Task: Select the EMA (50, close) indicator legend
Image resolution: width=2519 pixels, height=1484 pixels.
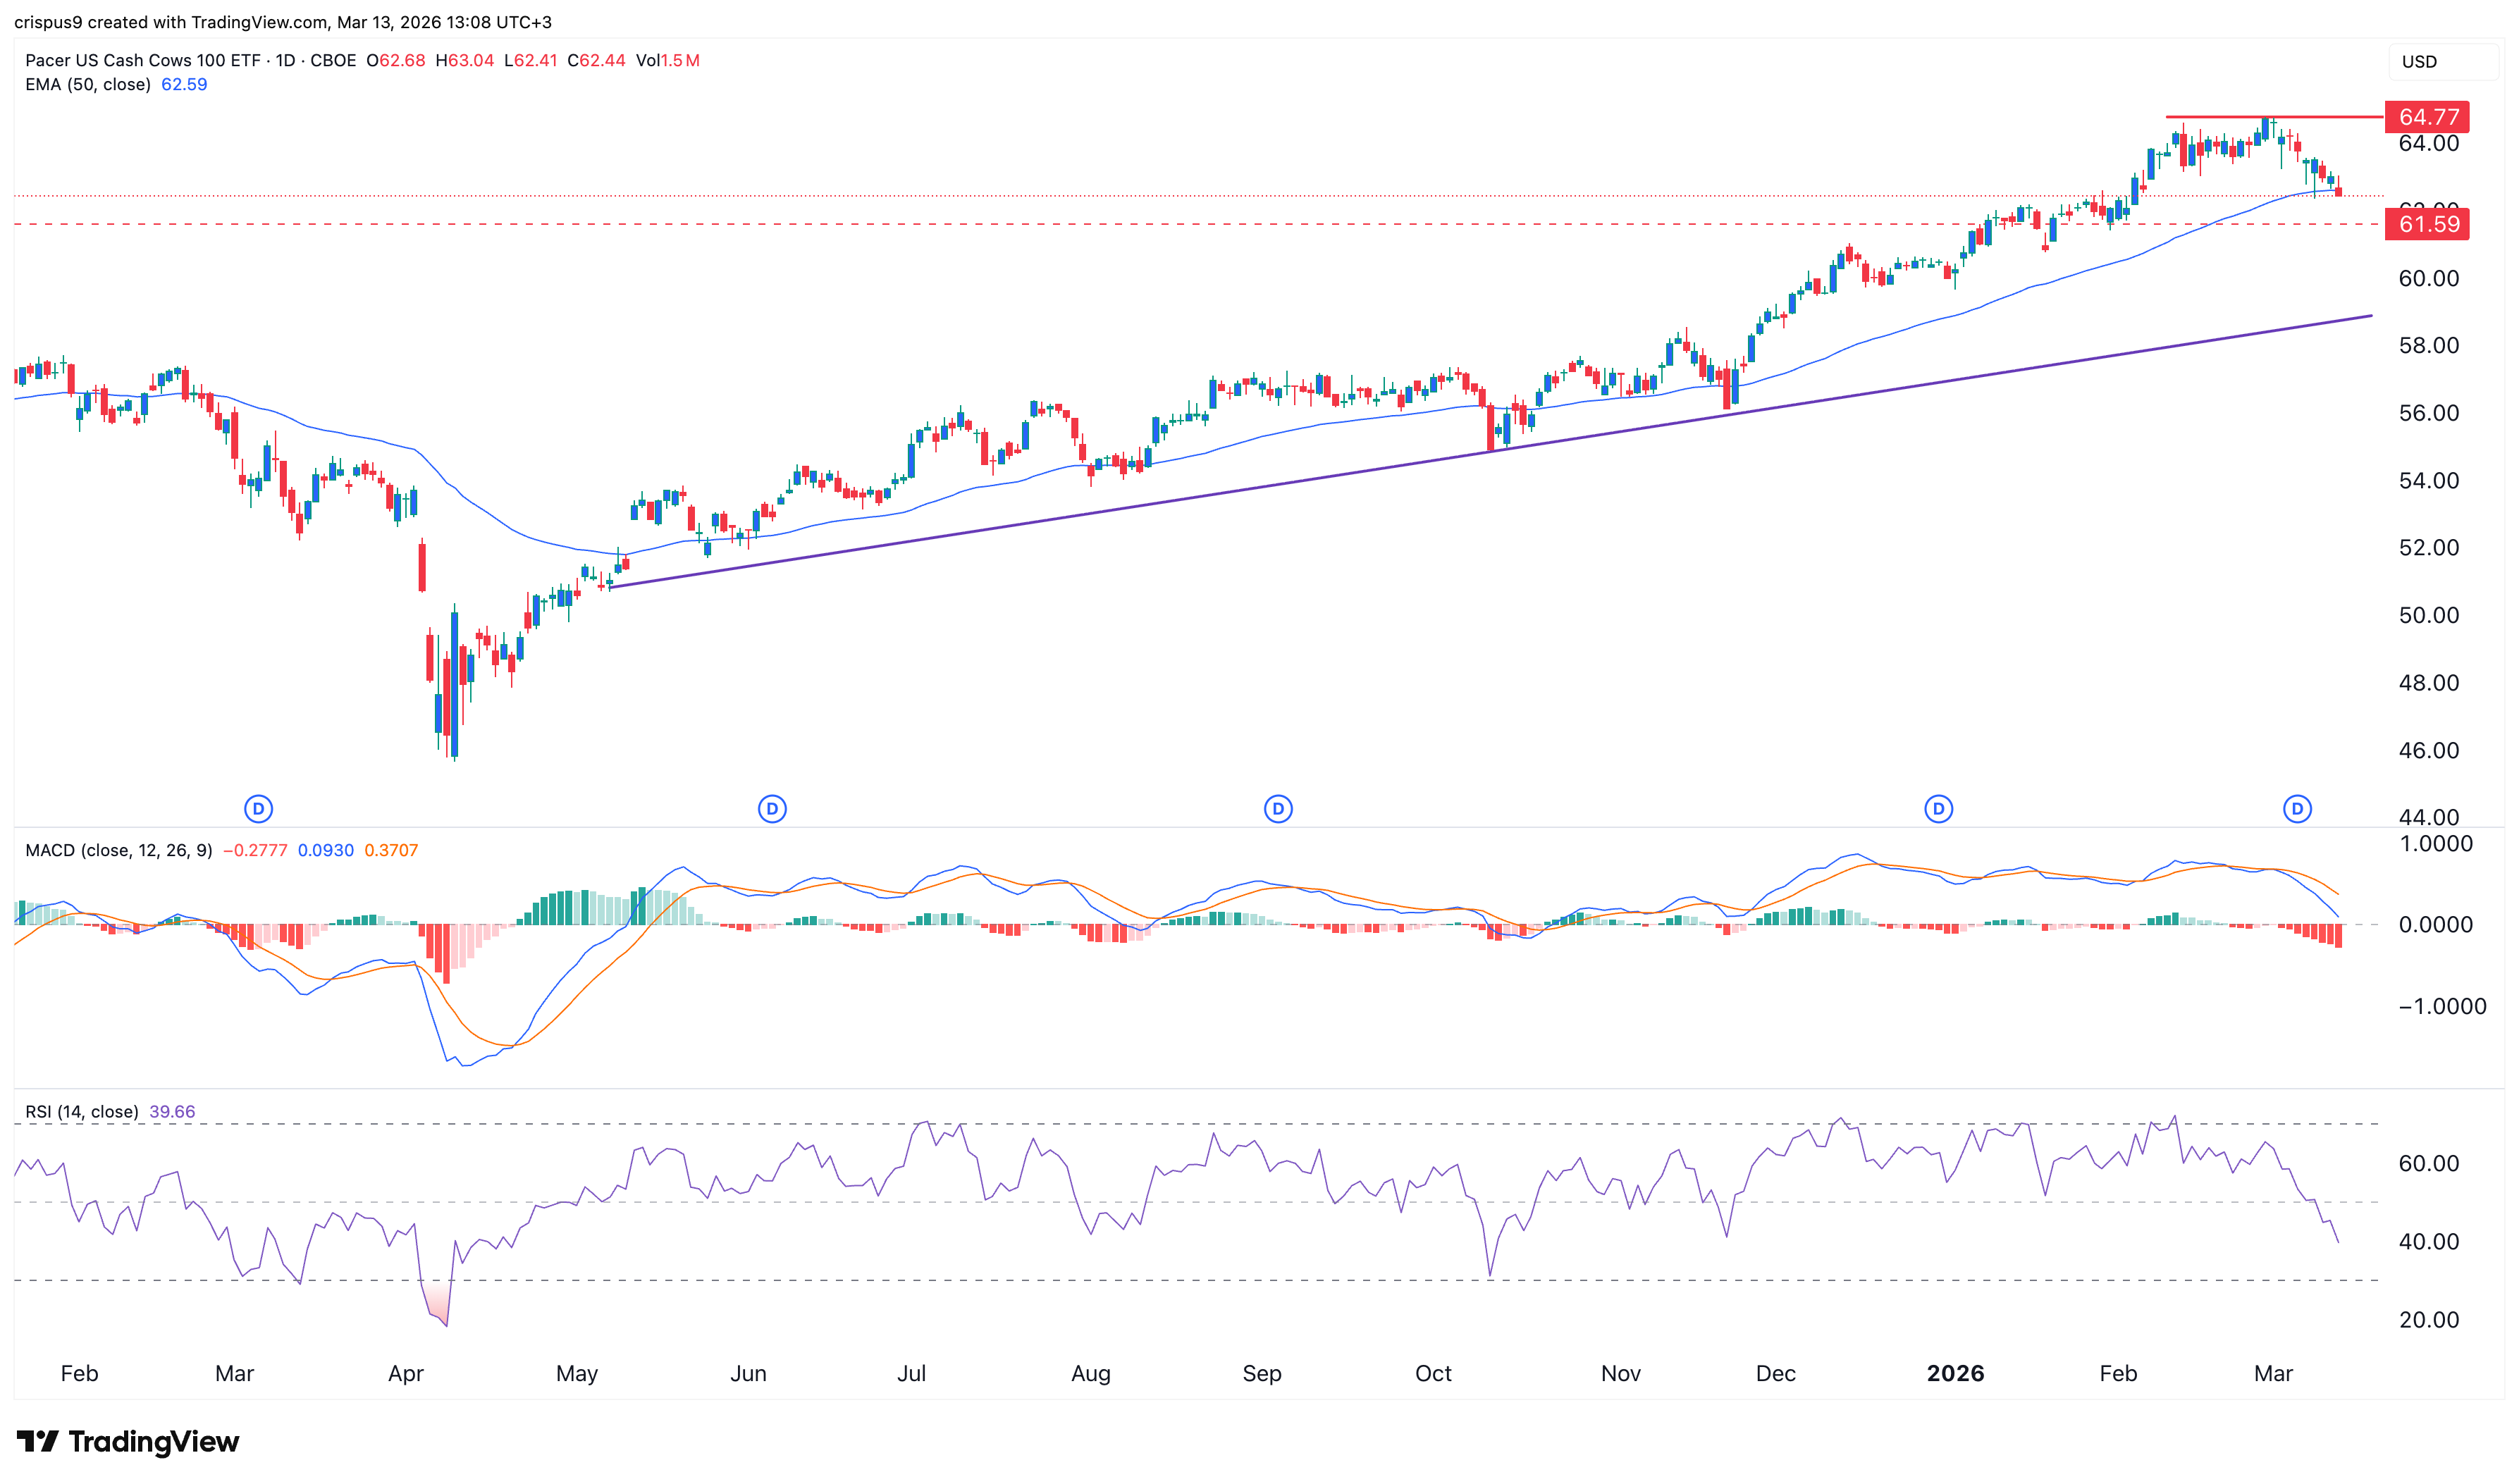Action: 88,84
